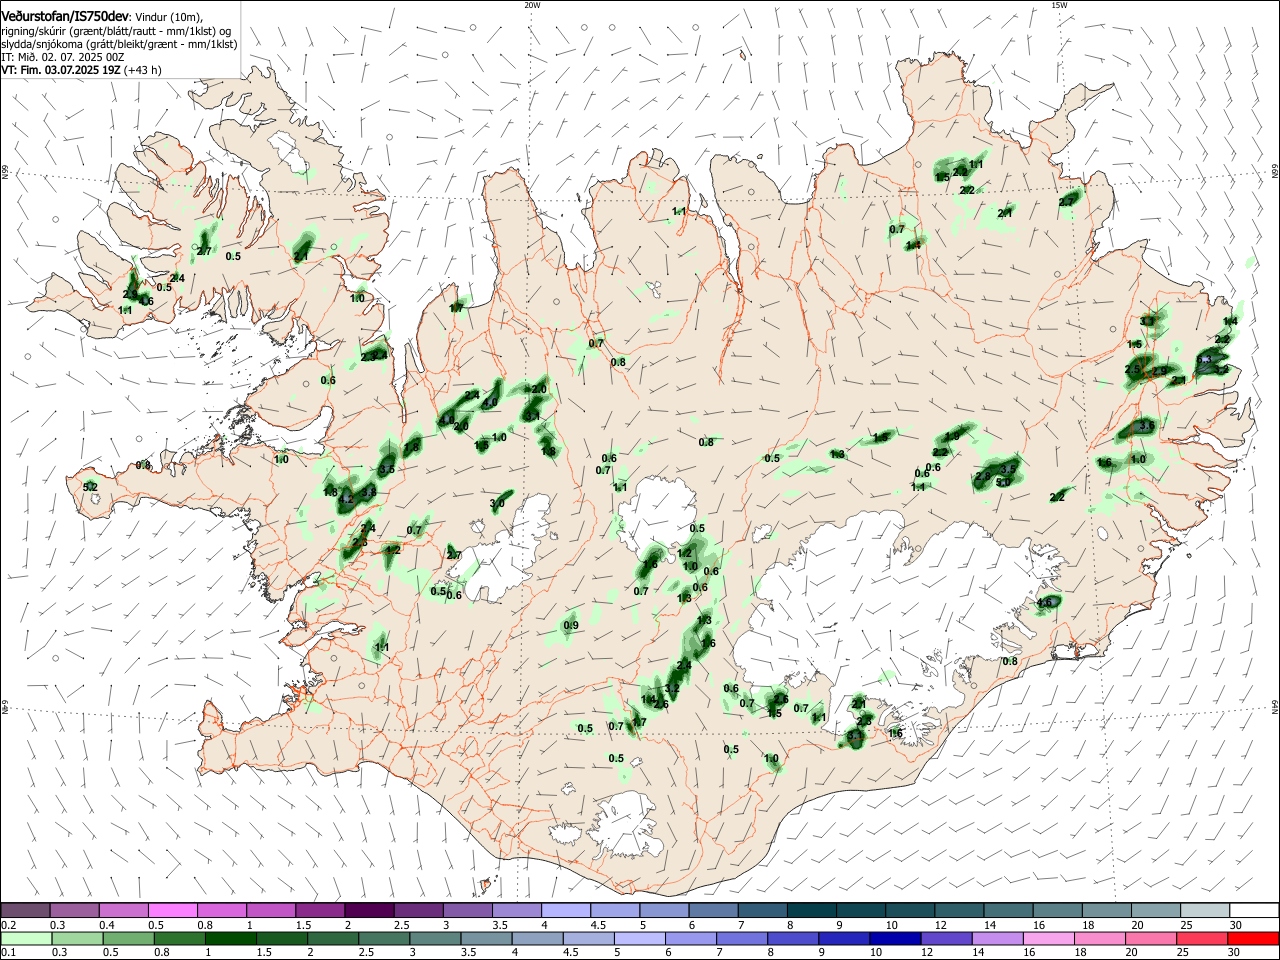
Task: Select lower legend bright red swatch at 30
Action: point(1252,938)
